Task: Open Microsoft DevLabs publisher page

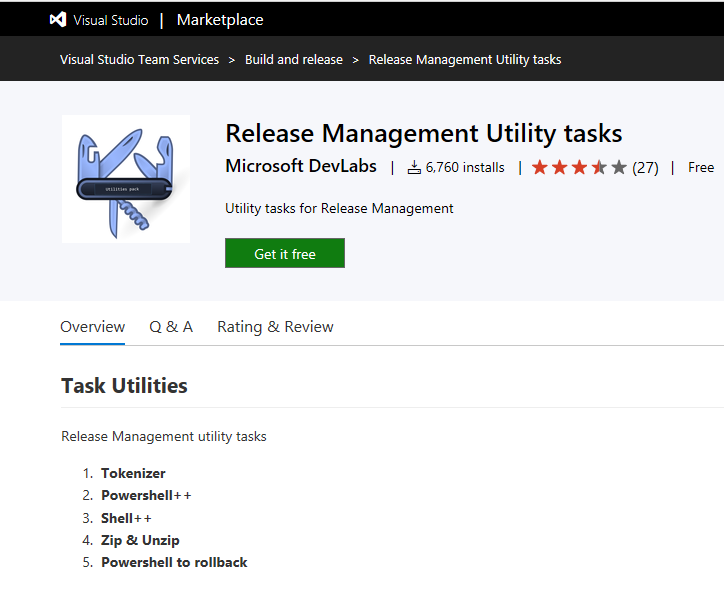Action: point(301,166)
